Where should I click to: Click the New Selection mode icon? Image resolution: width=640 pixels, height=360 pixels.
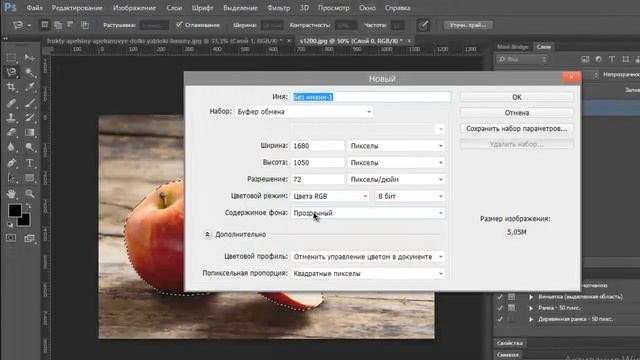click(44, 25)
